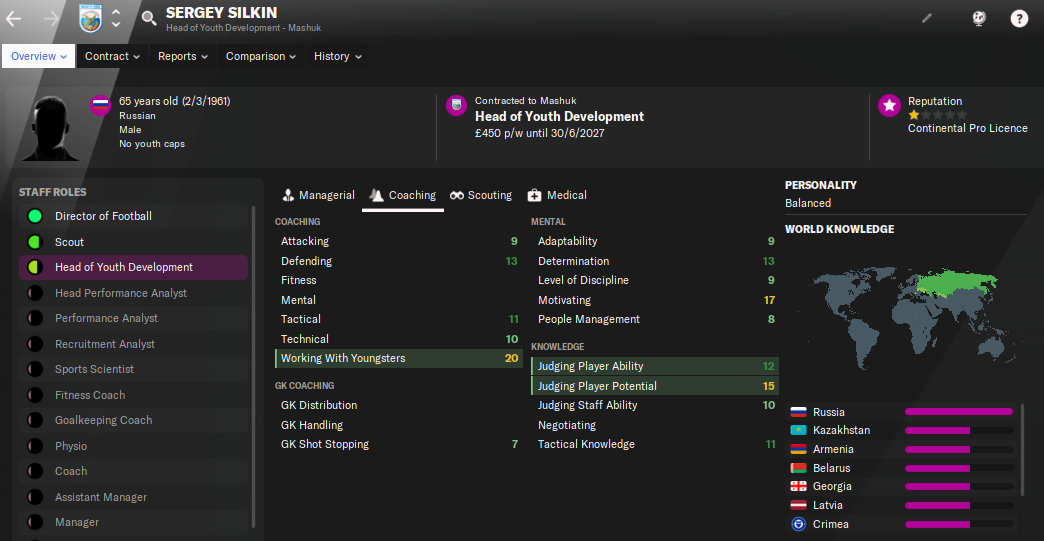Click the contract club badge icon

[456, 105]
